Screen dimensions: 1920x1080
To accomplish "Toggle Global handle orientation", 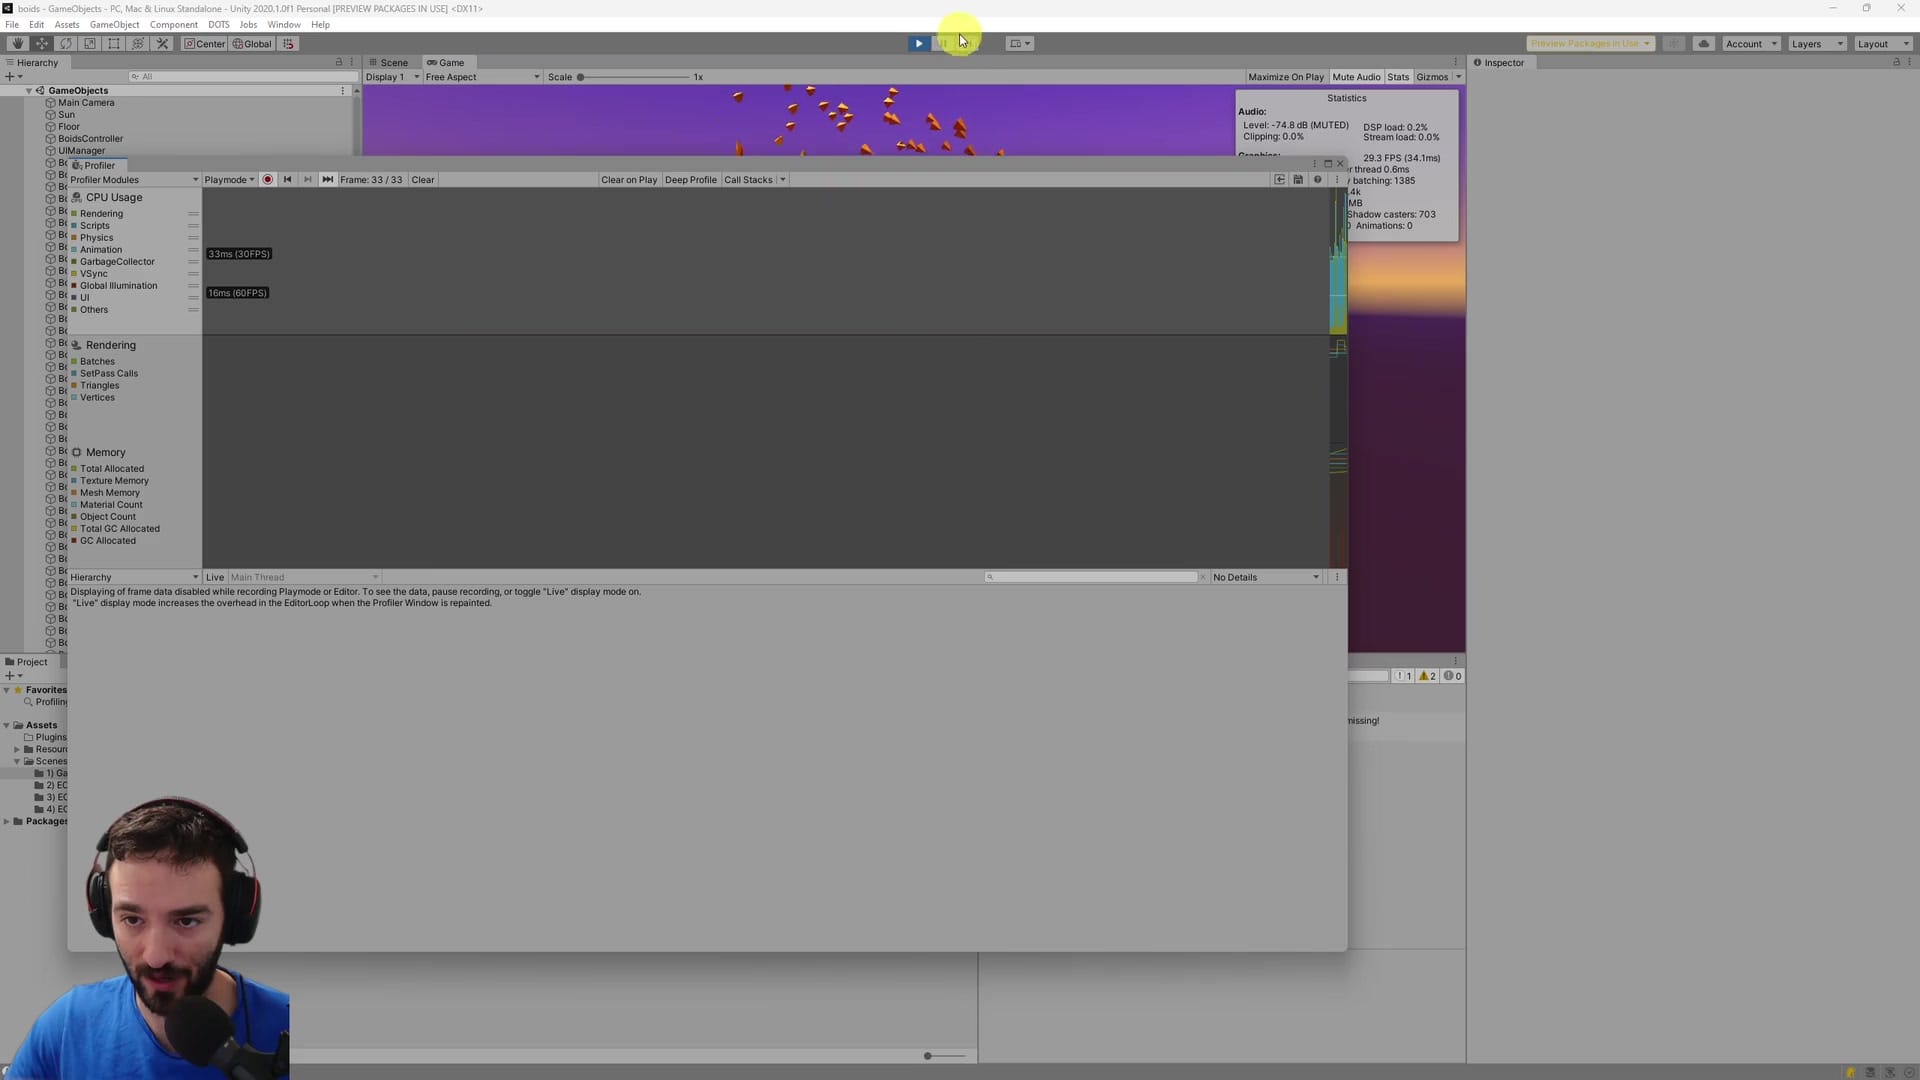I will 251,43.
